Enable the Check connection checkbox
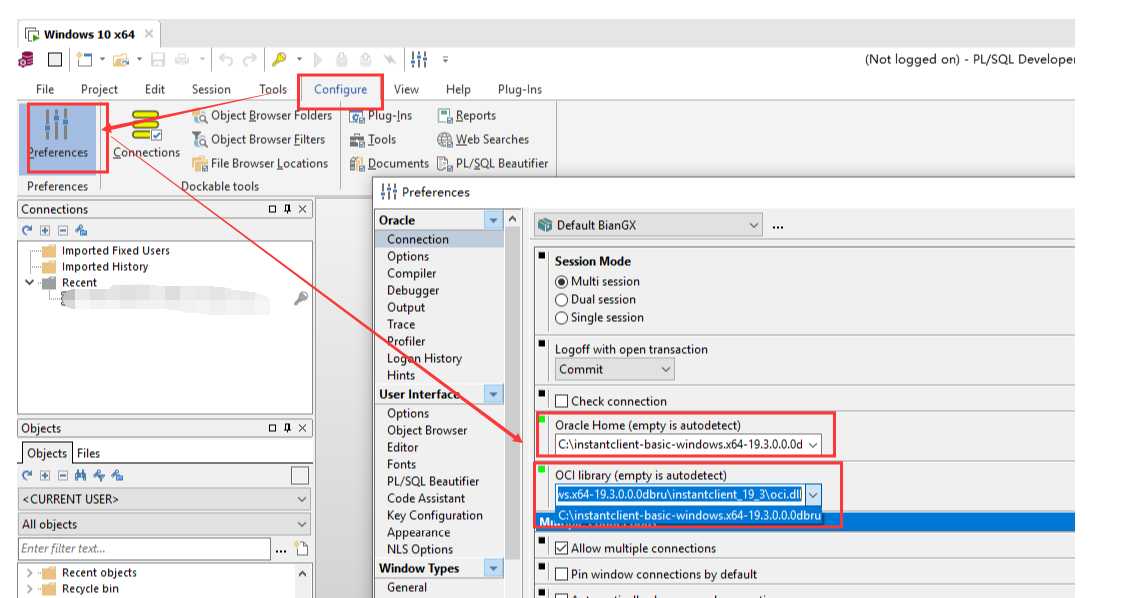 [x=562, y=401]
